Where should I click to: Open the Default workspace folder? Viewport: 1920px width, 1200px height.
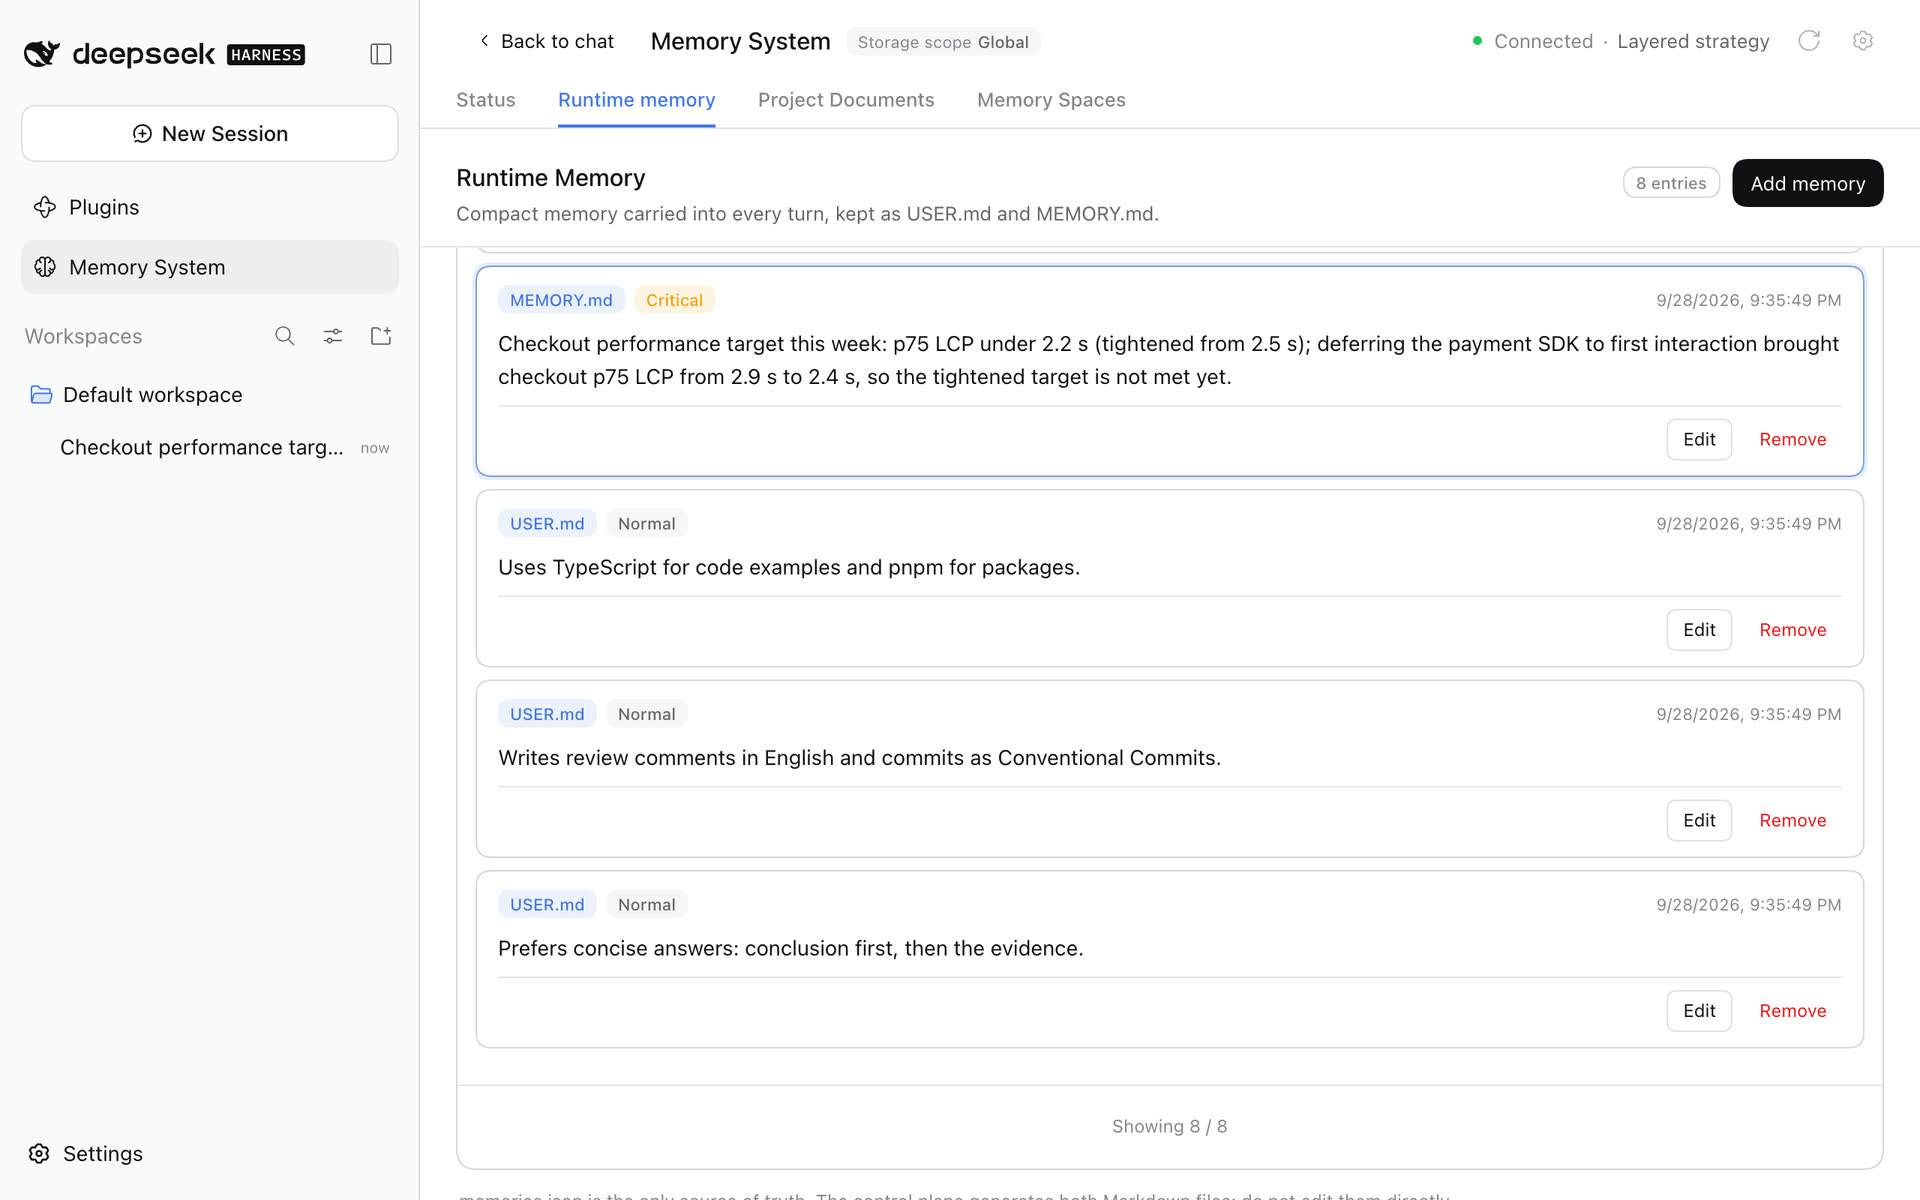point(210,395)
